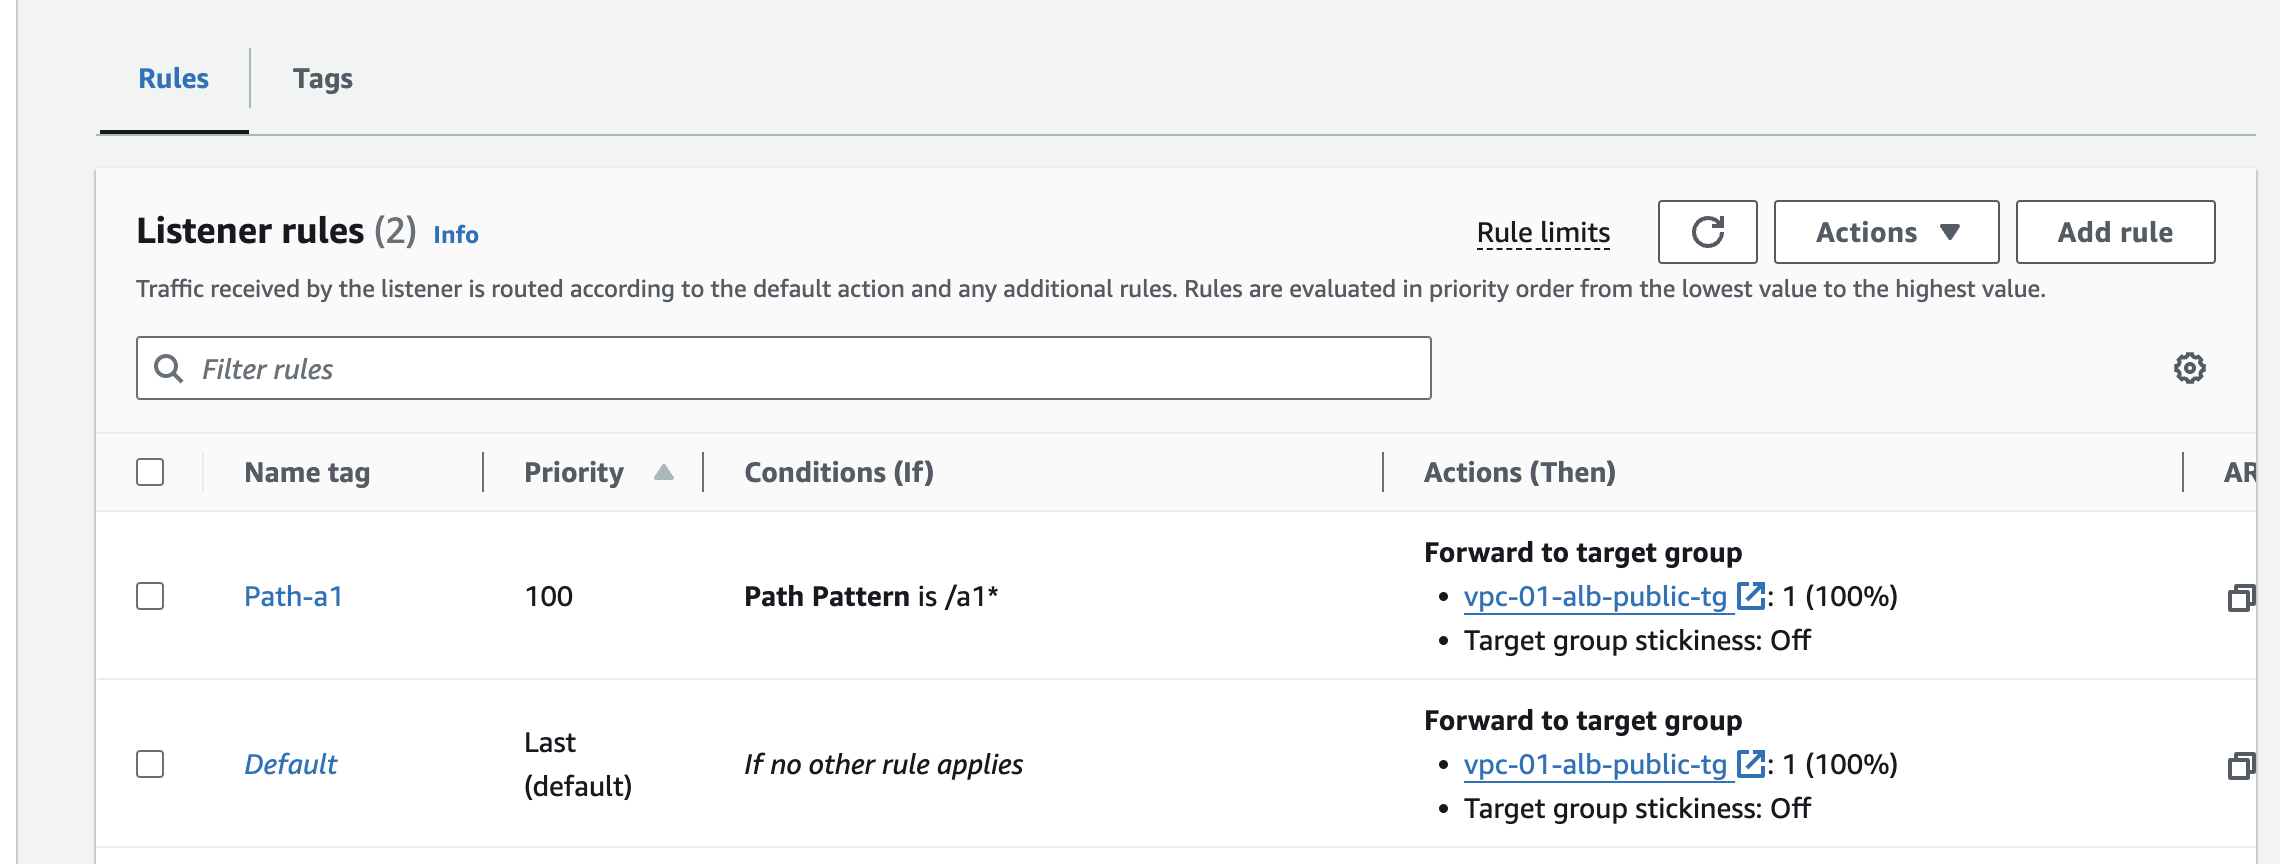Select all rules header checkbox
2280x864 pixels.
pyautogui.click(x=150, y=472)
